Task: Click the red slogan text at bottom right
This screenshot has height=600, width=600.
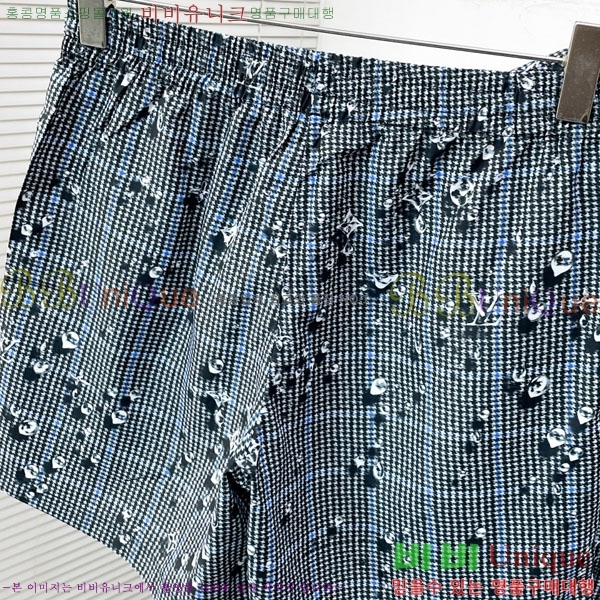Action: tap(497, 584)
